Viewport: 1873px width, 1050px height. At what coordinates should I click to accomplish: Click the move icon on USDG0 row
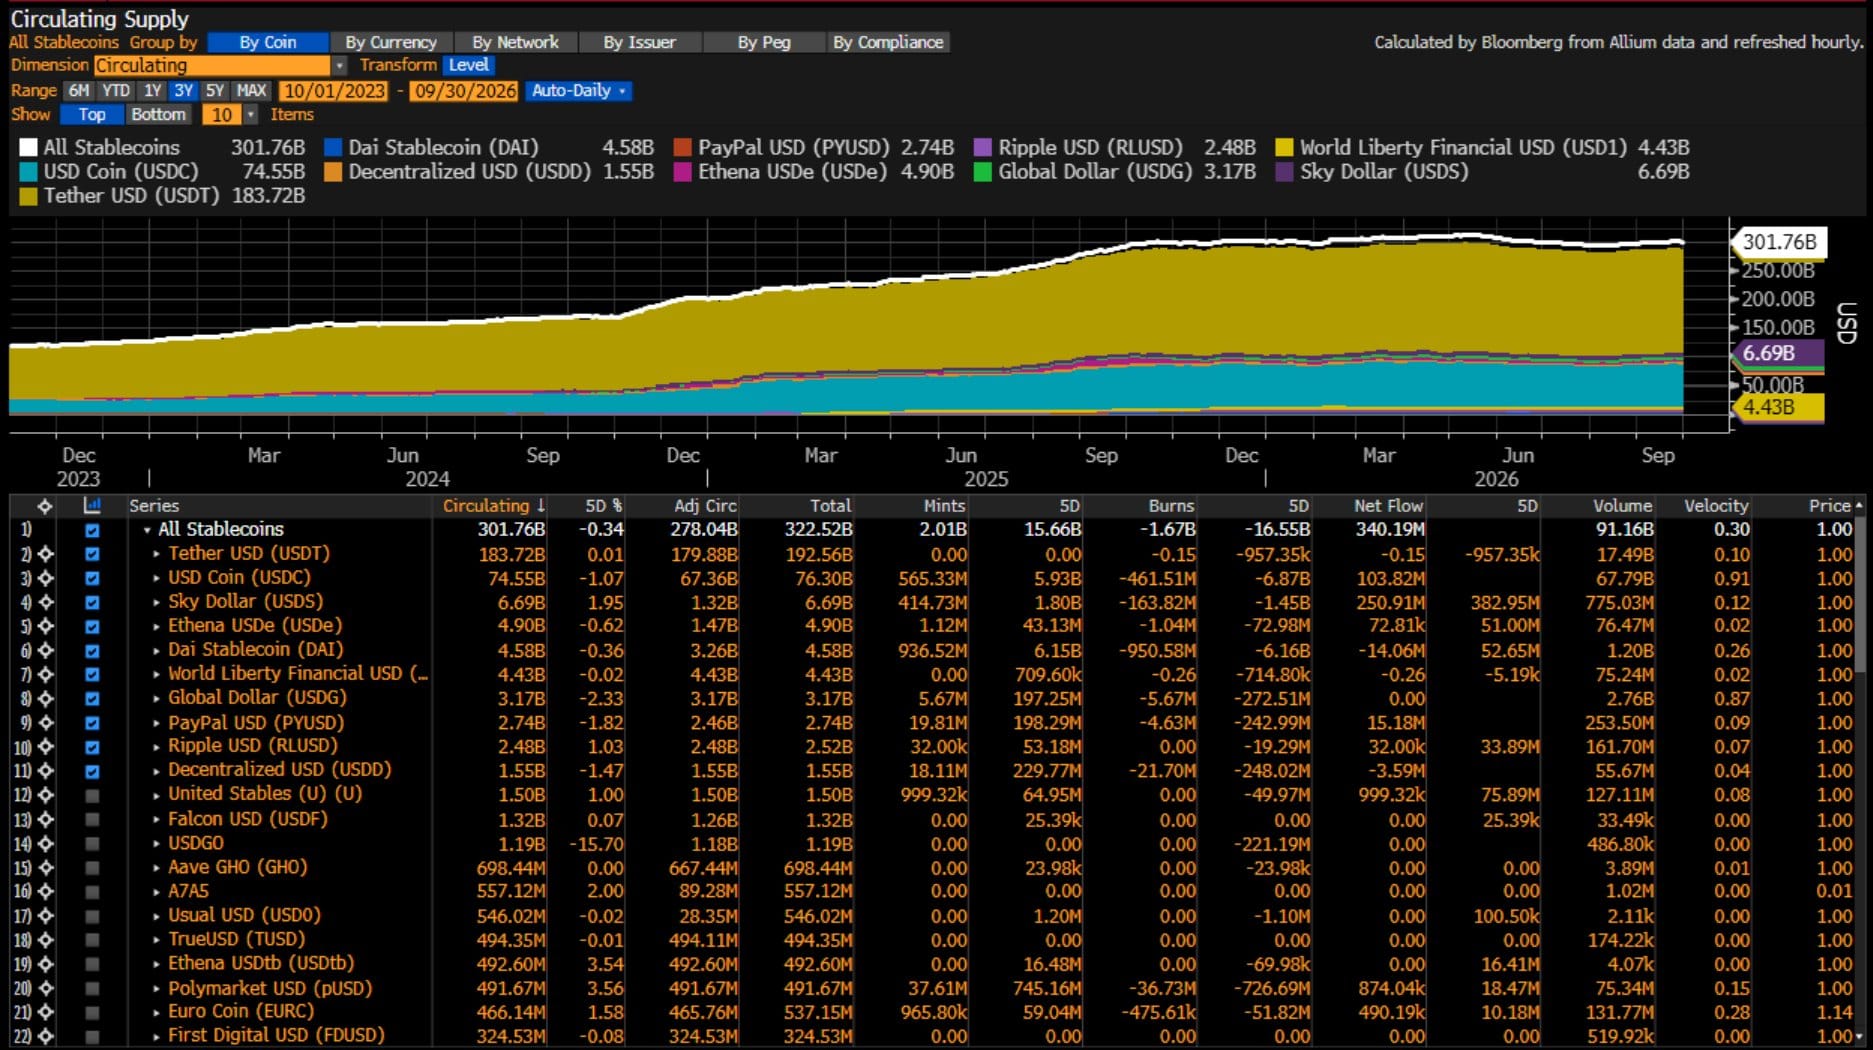[x=46, y=843]
